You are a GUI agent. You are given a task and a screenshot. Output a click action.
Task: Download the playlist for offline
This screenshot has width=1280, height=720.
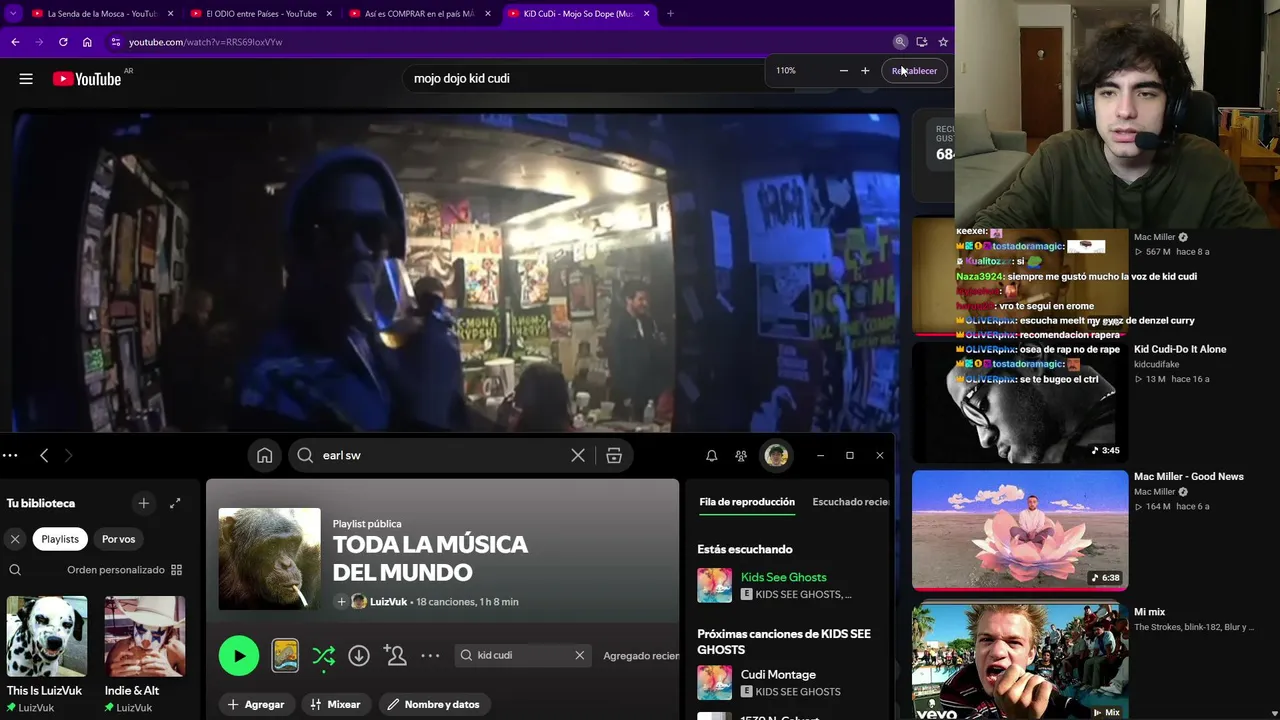(x=359, y=656)
